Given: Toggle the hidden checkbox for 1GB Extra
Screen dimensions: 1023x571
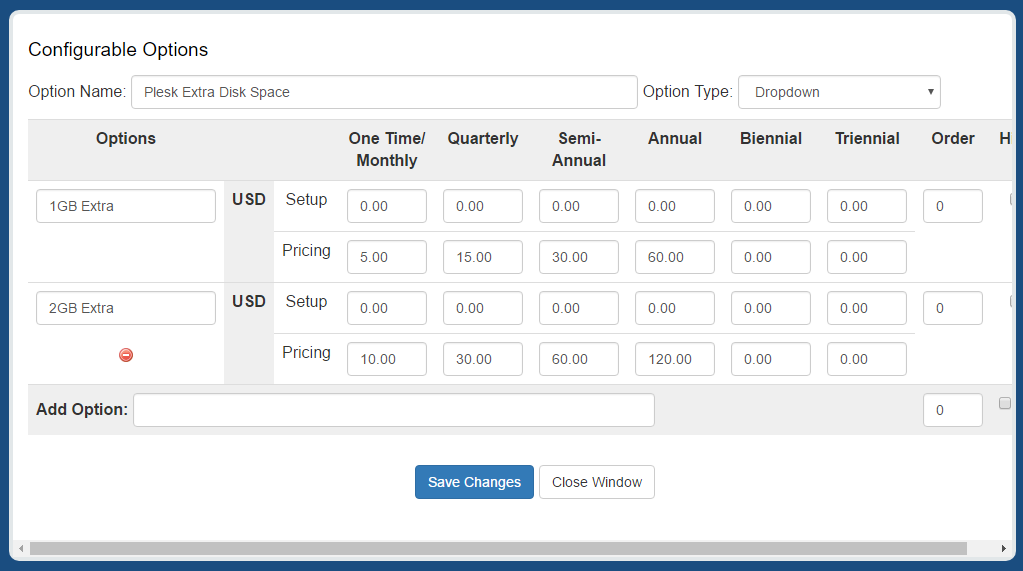Looking at the screenshot, I should [1012, 199].
